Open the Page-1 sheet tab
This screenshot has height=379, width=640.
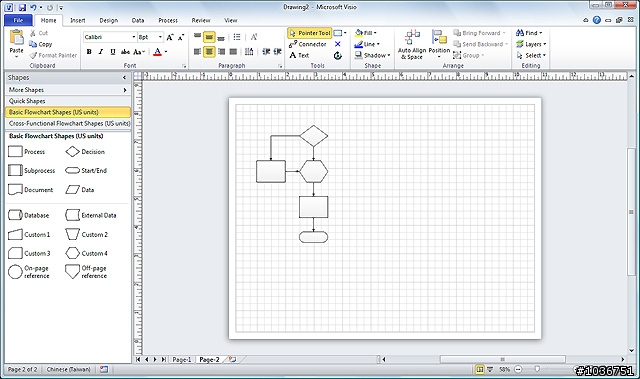pyautogui.click(x=181, y=359)
